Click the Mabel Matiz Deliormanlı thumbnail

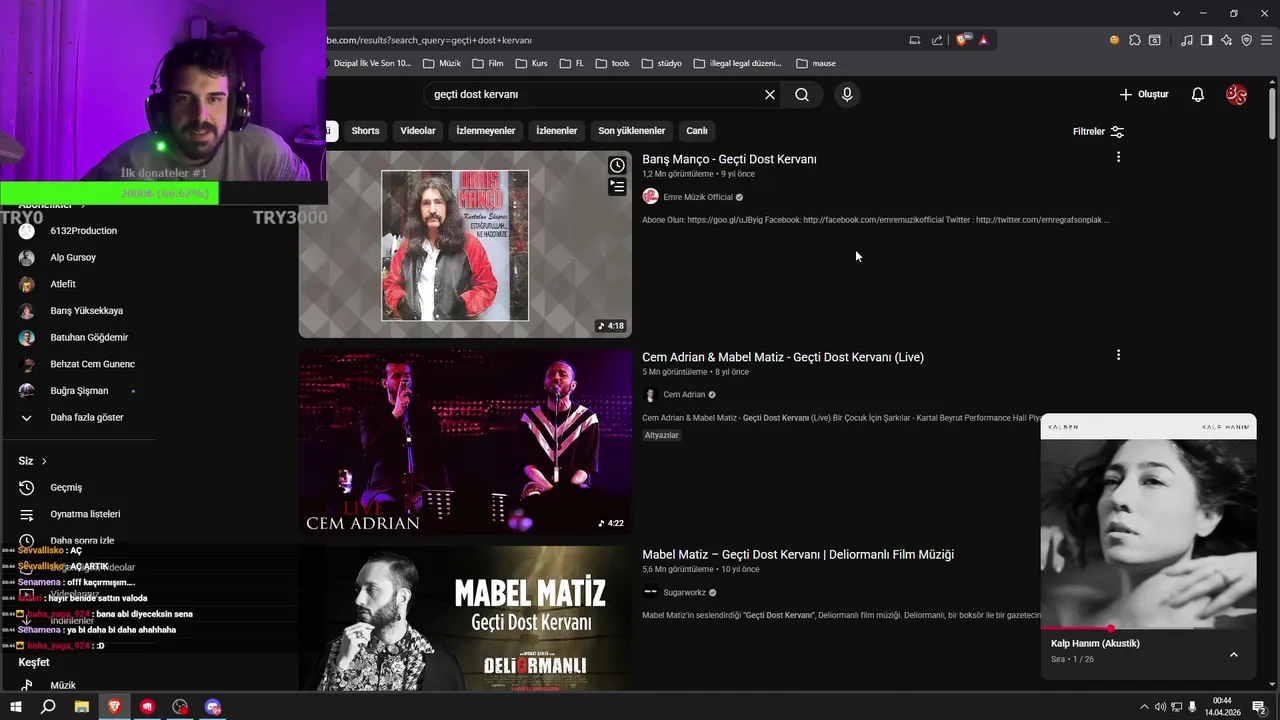465,618
